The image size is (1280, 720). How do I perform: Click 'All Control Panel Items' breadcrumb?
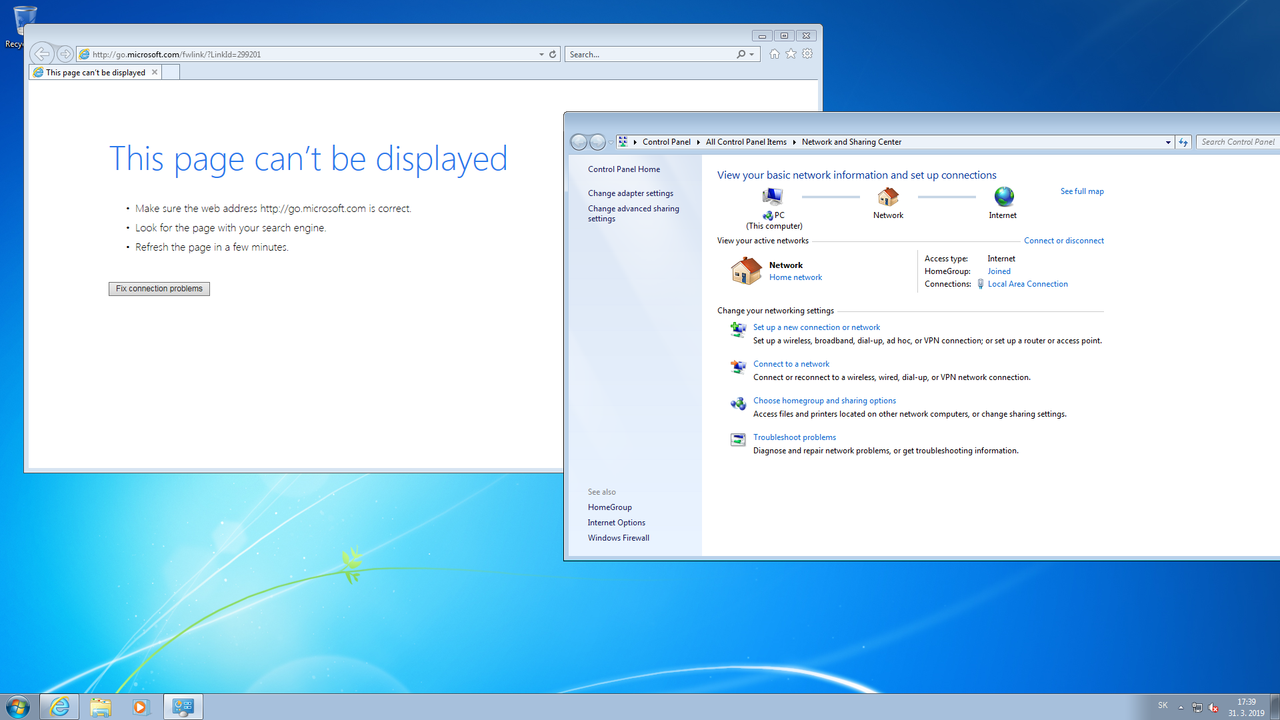[x=746, y=142]
